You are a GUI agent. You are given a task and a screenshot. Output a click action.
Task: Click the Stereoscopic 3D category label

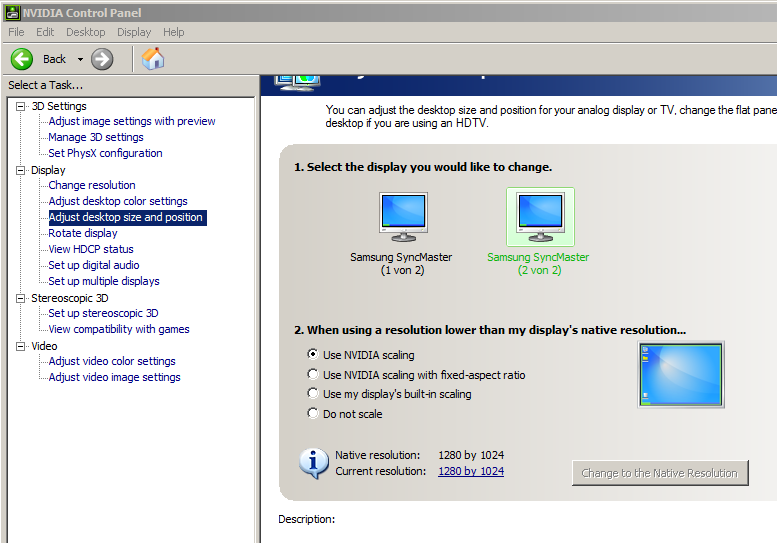(x=70, y=298)
